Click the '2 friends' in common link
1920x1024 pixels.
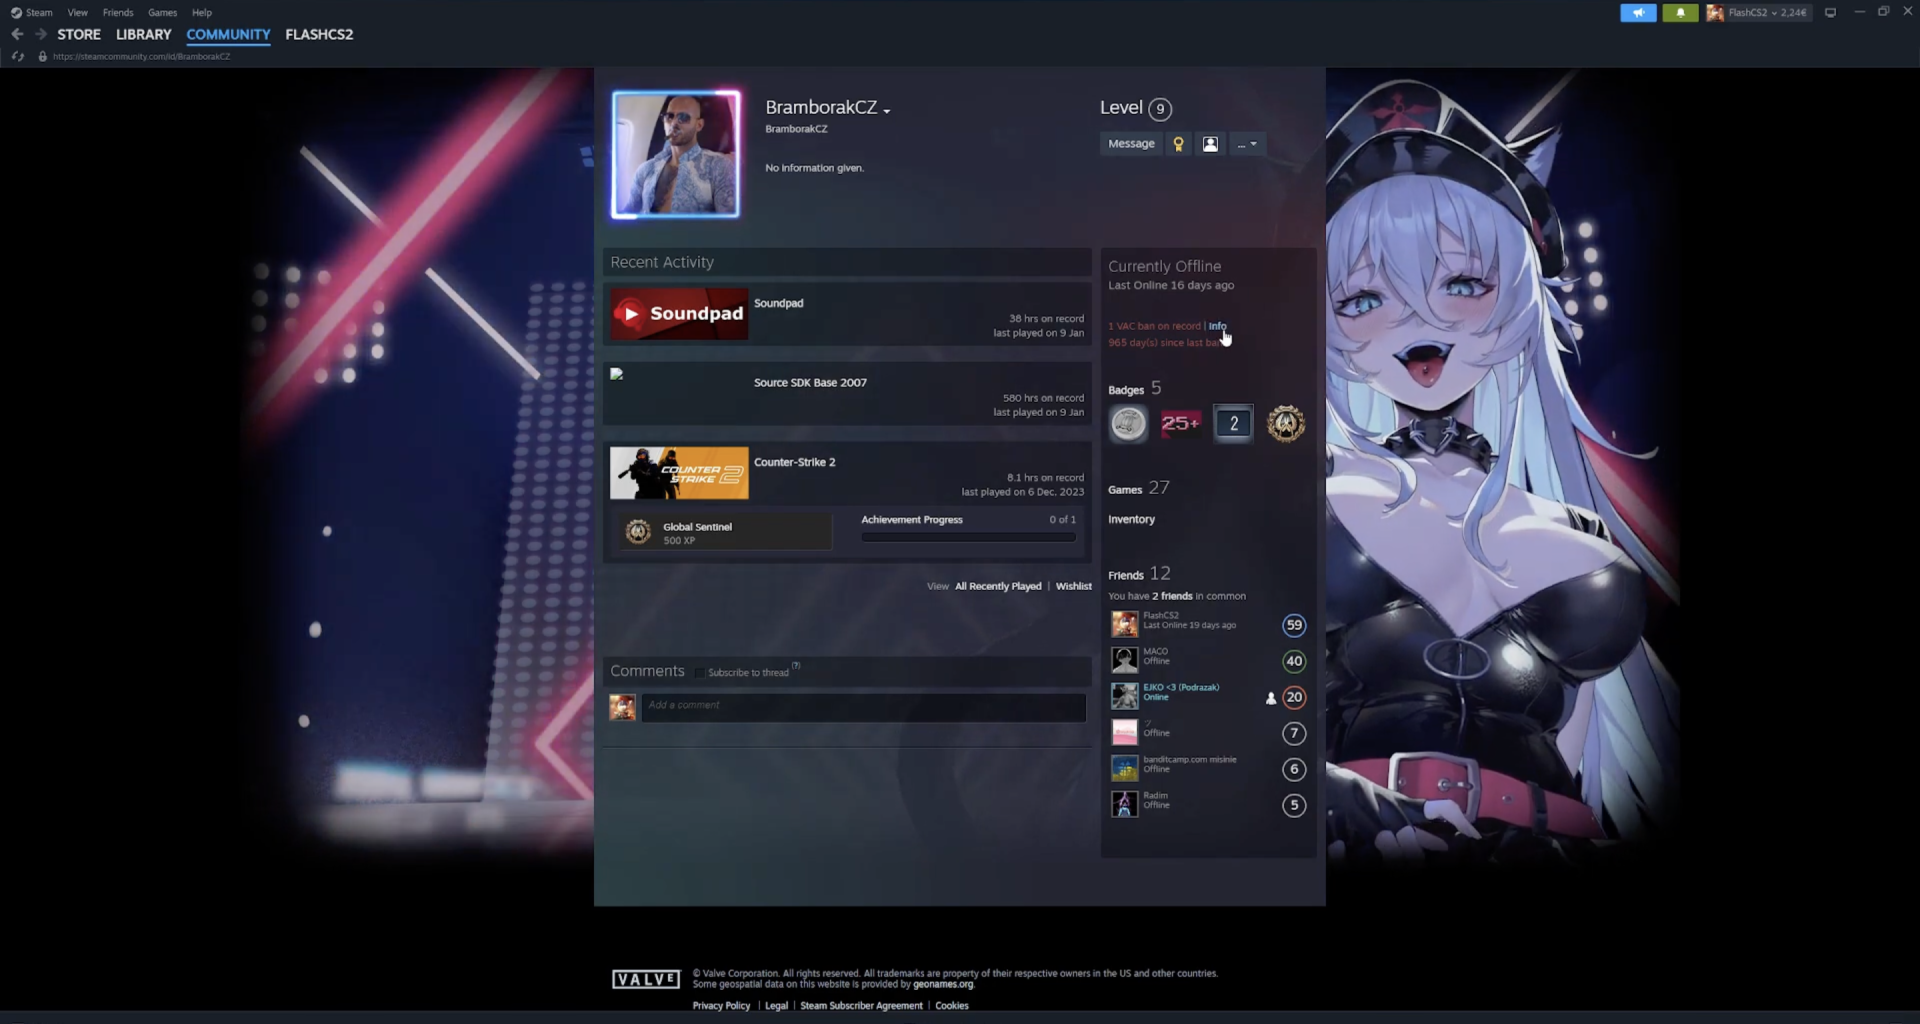[x=1172, y=597]
